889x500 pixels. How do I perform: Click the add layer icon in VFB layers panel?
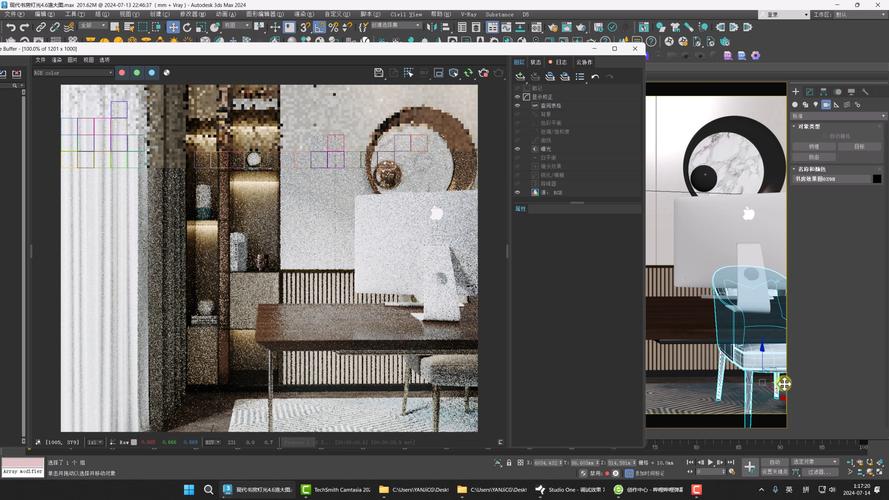(x=520, y=77)
